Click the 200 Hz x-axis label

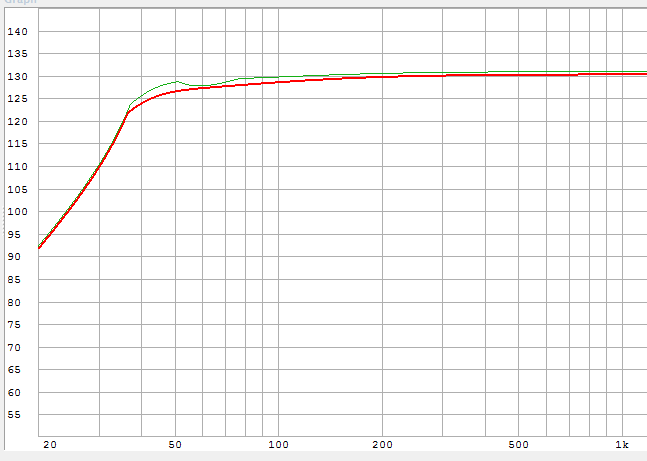point(383,445)
